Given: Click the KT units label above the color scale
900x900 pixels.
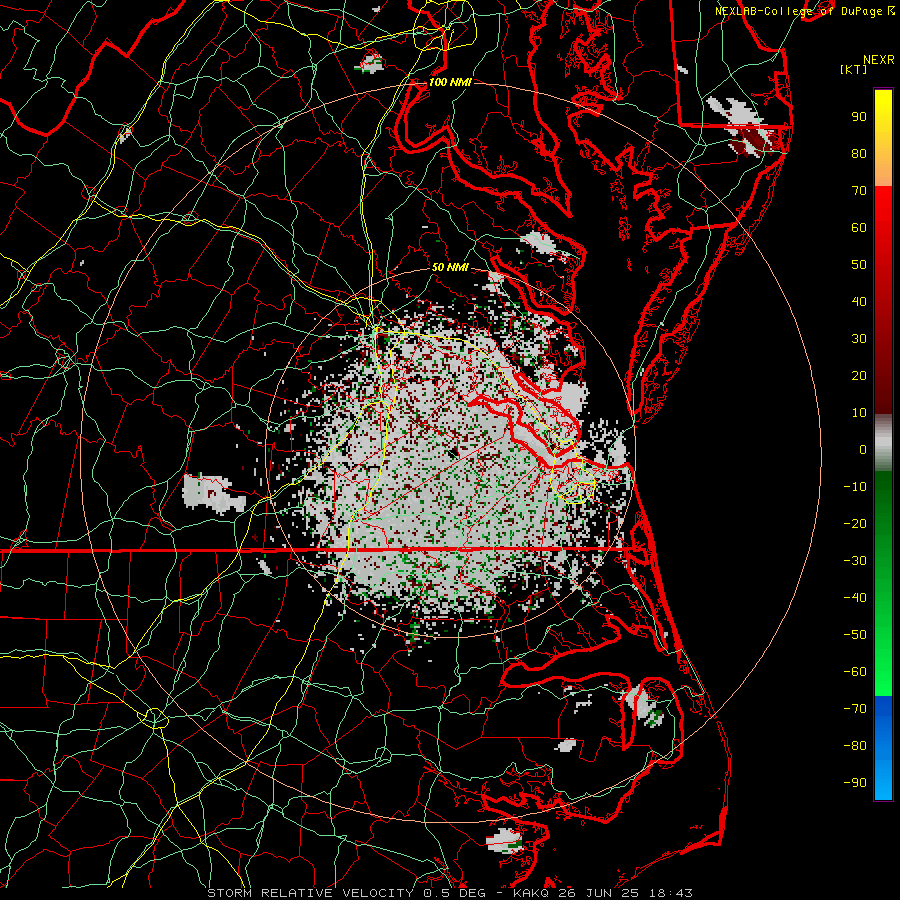Looking at the screenshot, I should [854, 69].
